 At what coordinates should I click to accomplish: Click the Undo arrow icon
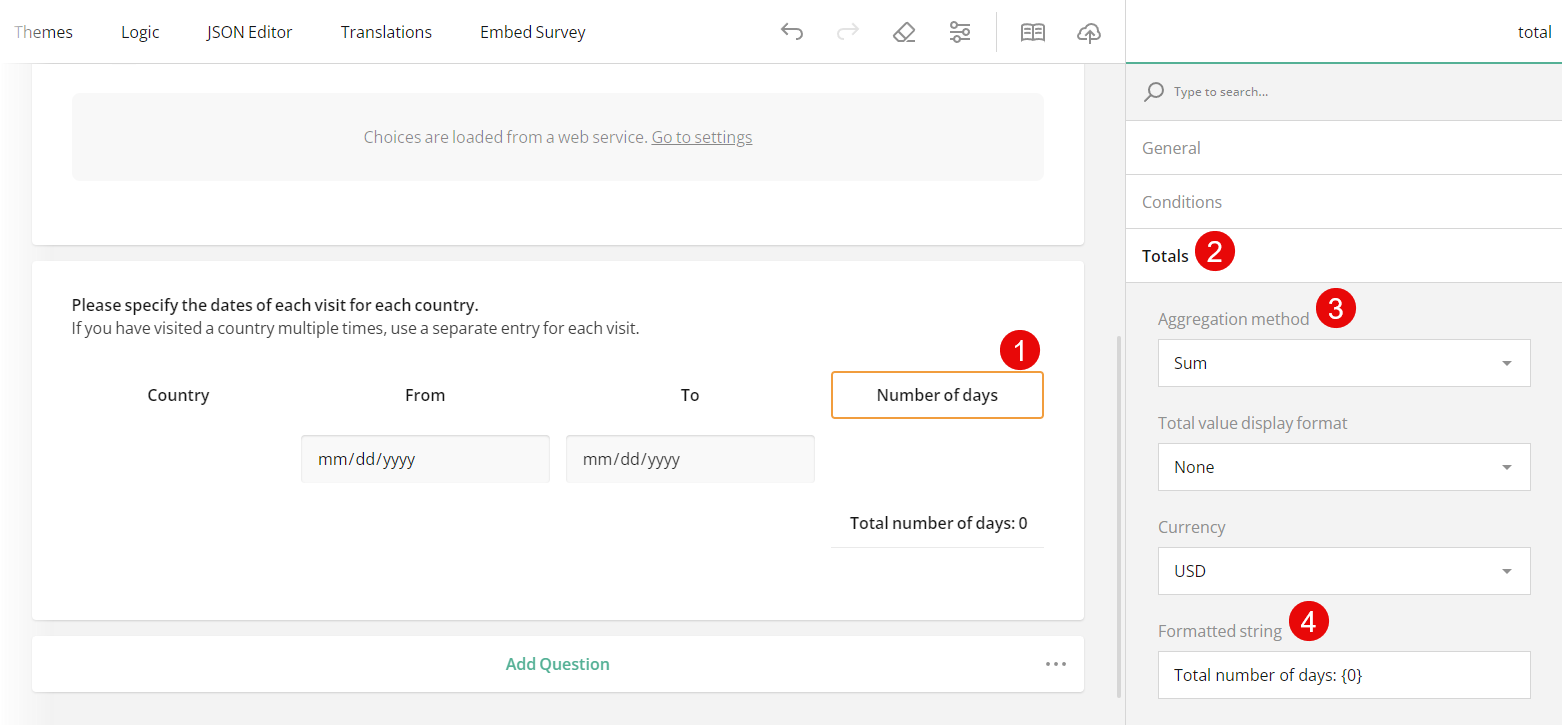point(792,32)
